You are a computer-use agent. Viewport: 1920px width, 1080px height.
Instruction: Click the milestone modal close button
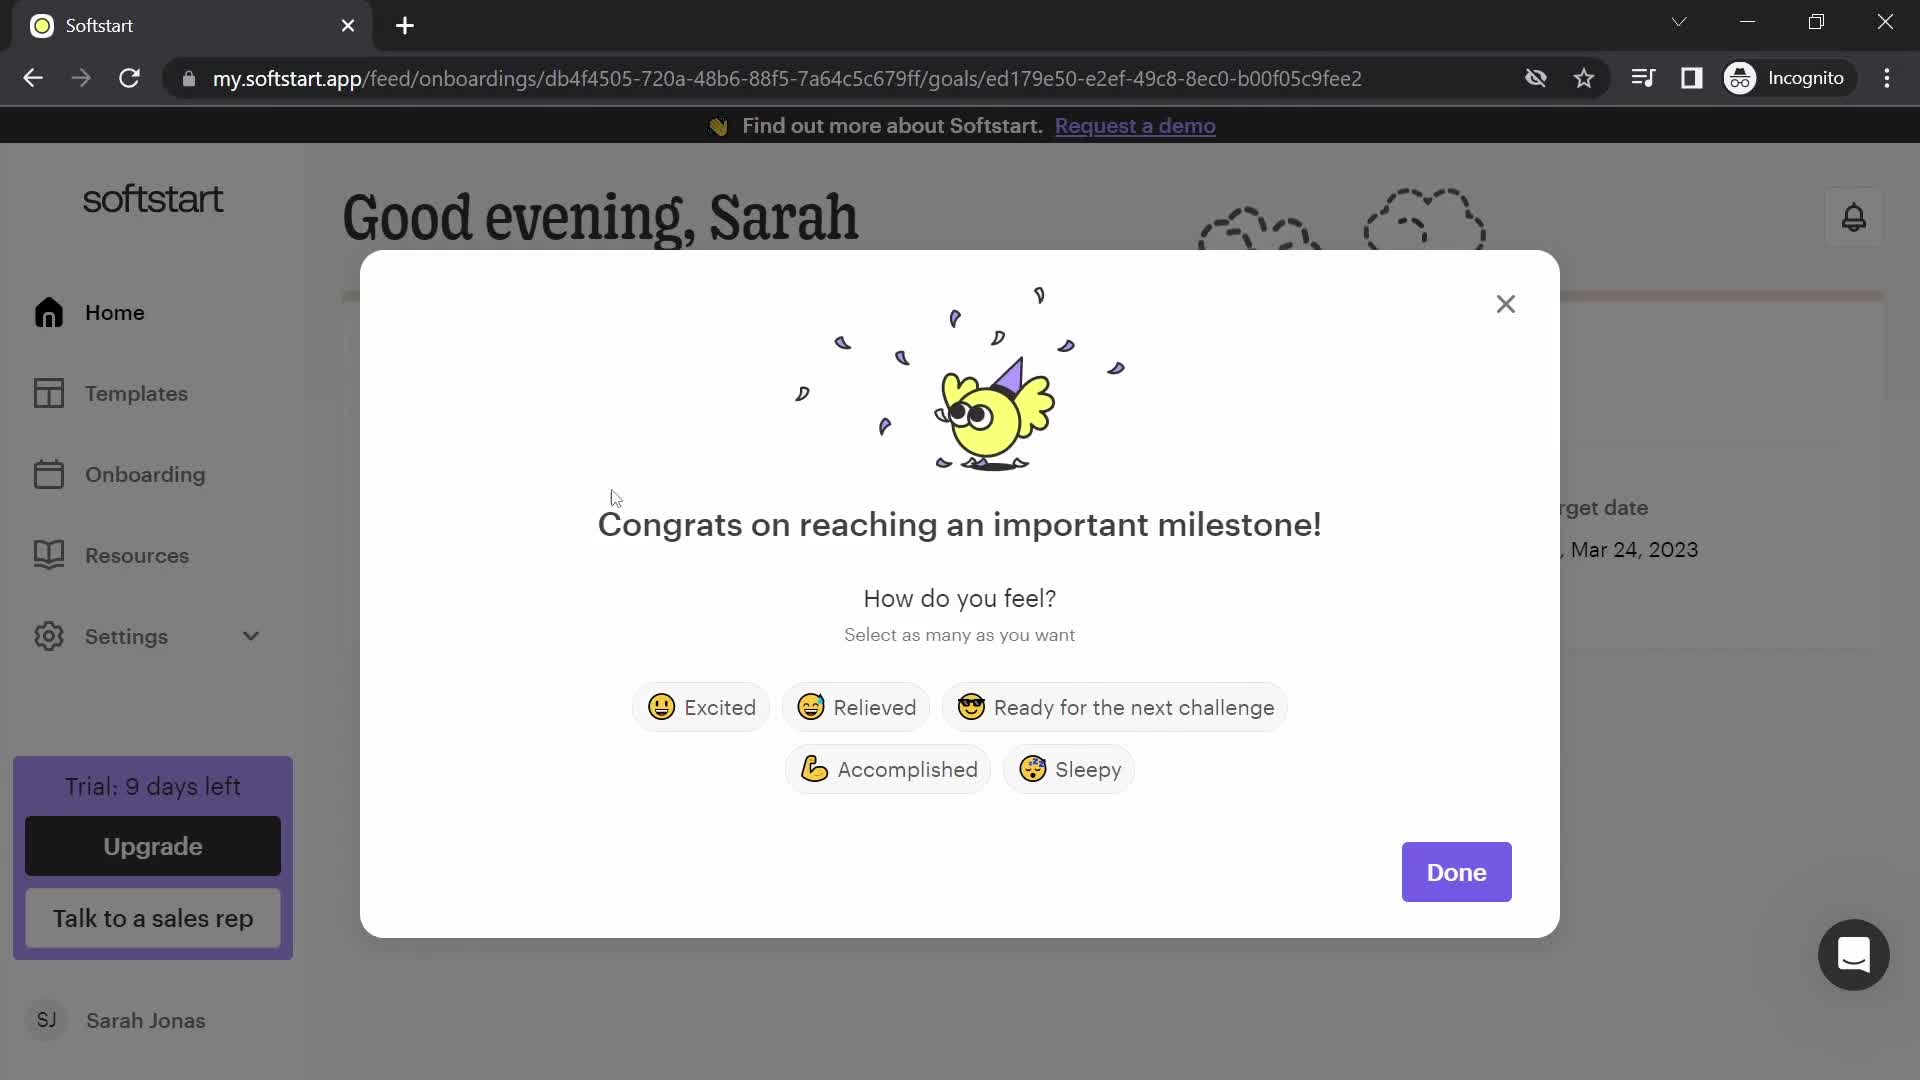pos(1506,303)
